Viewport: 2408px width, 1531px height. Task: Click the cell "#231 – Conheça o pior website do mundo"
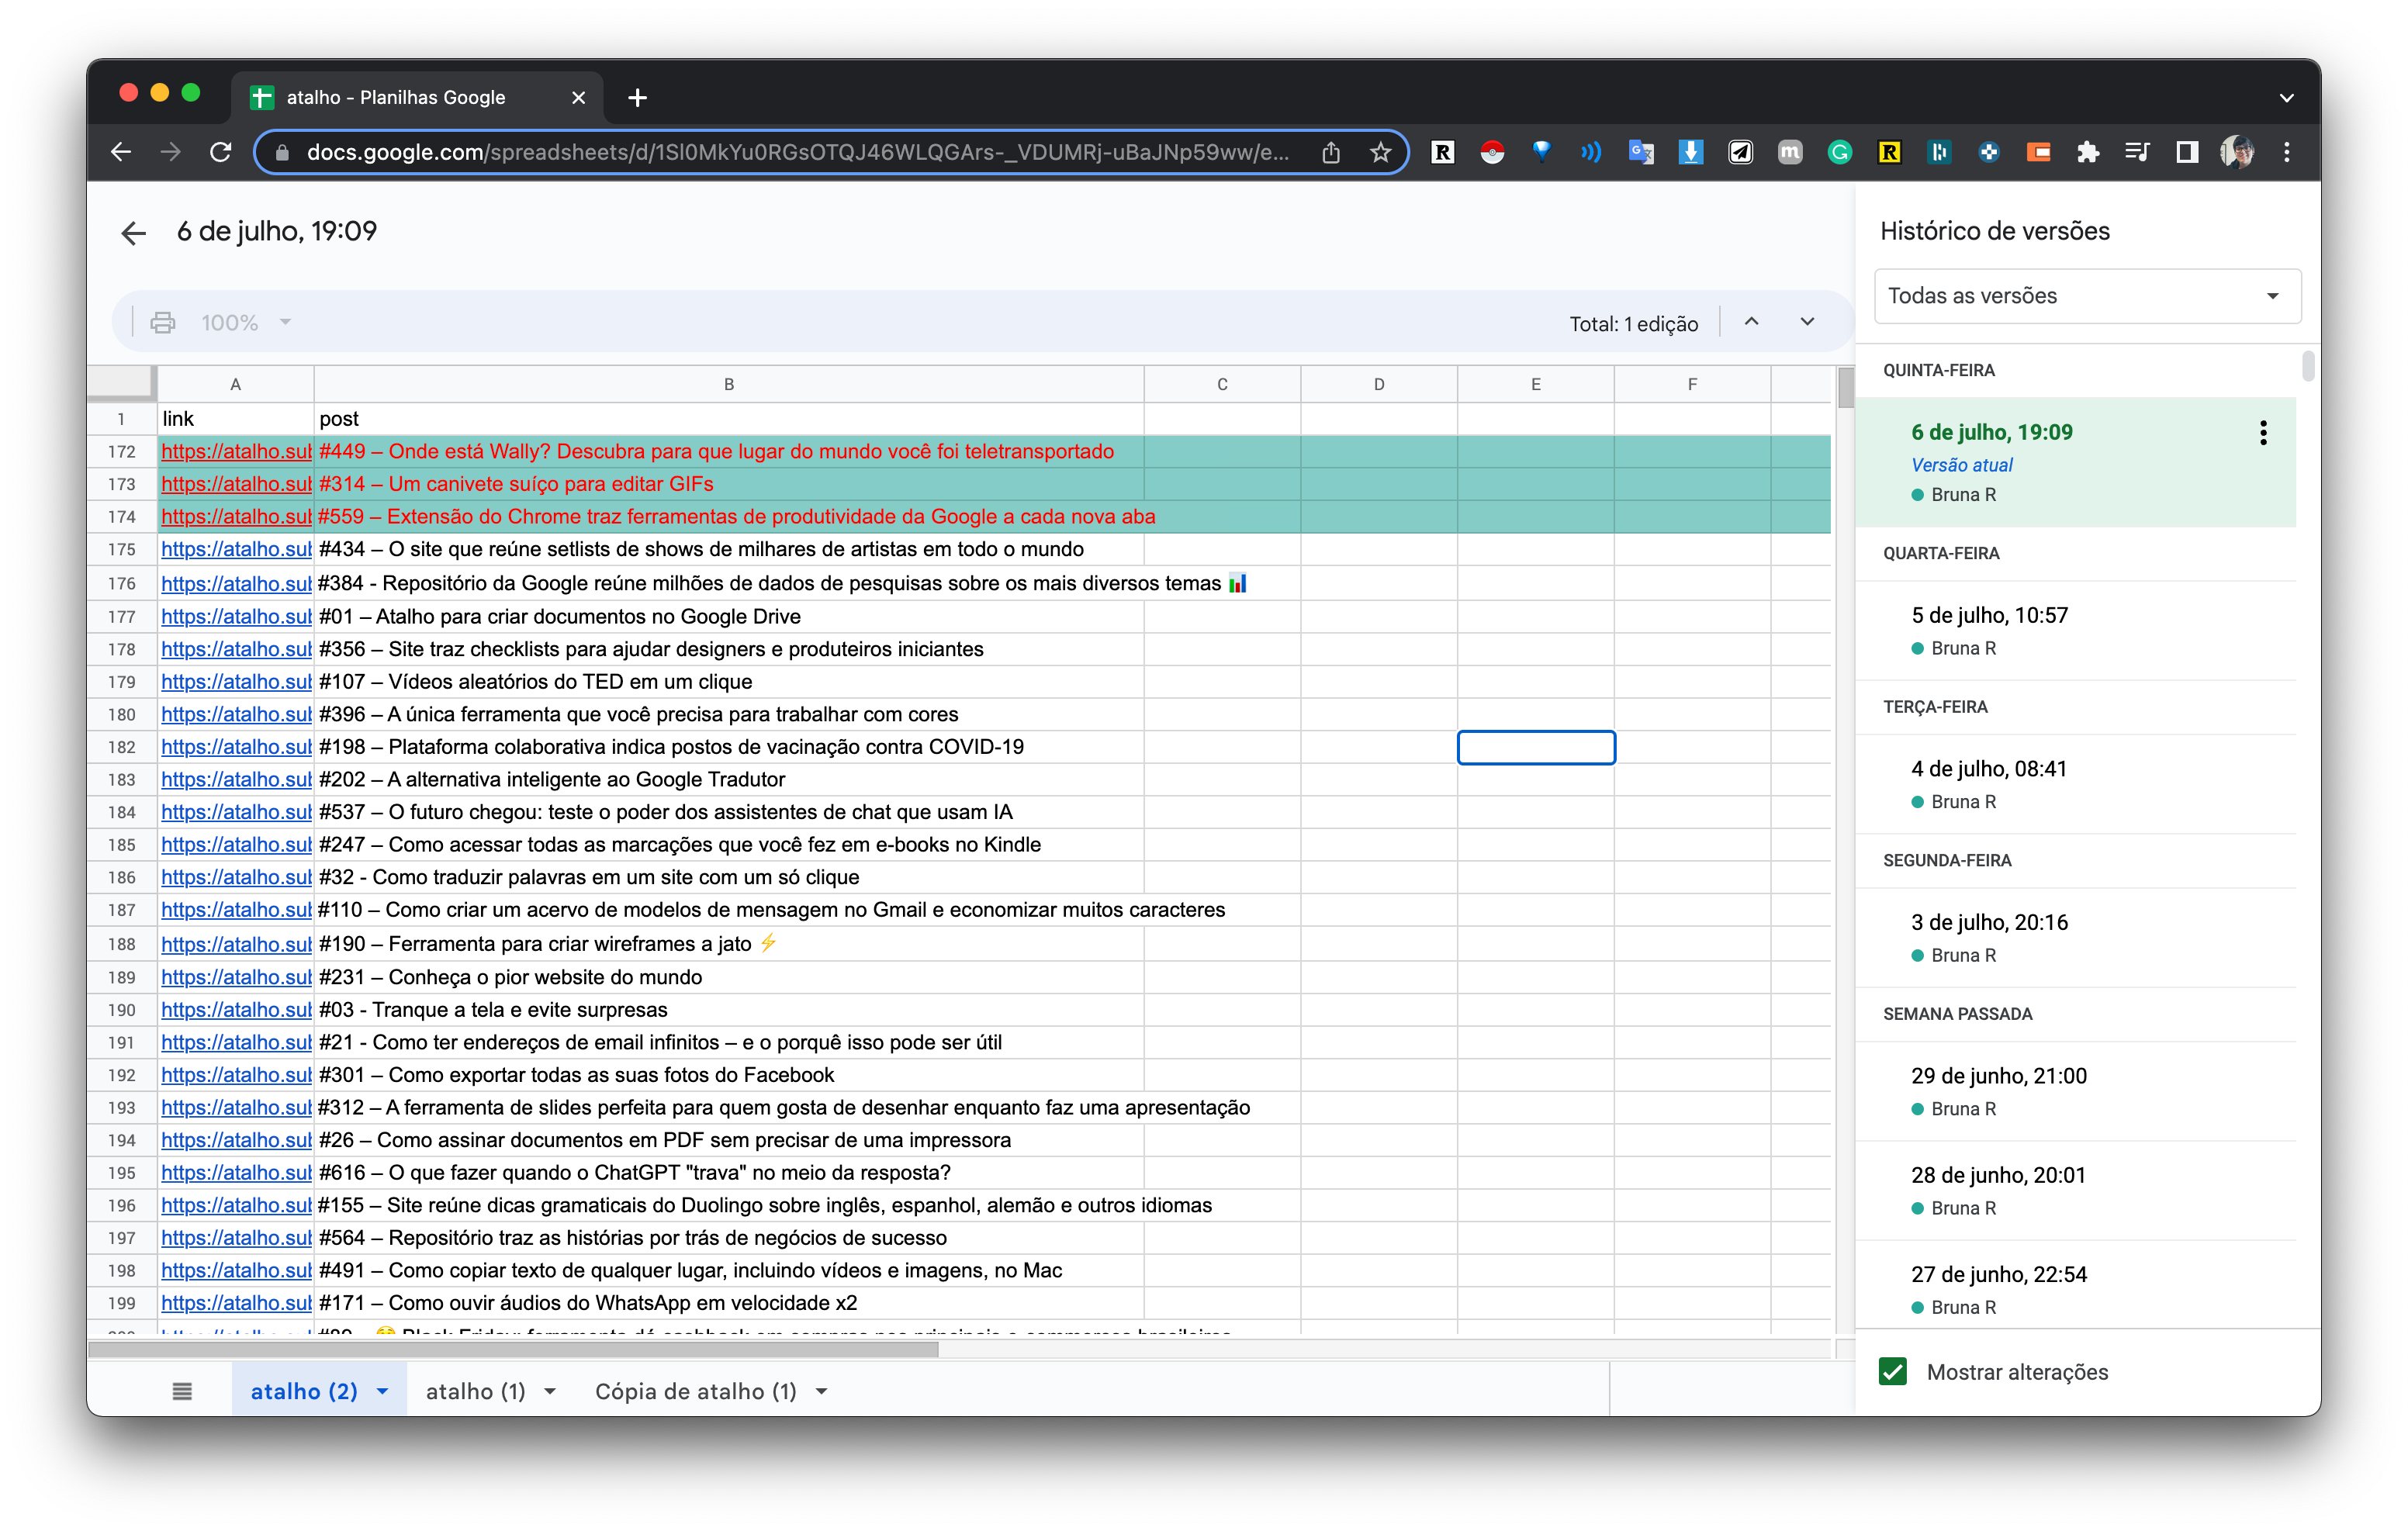point(729,977)
